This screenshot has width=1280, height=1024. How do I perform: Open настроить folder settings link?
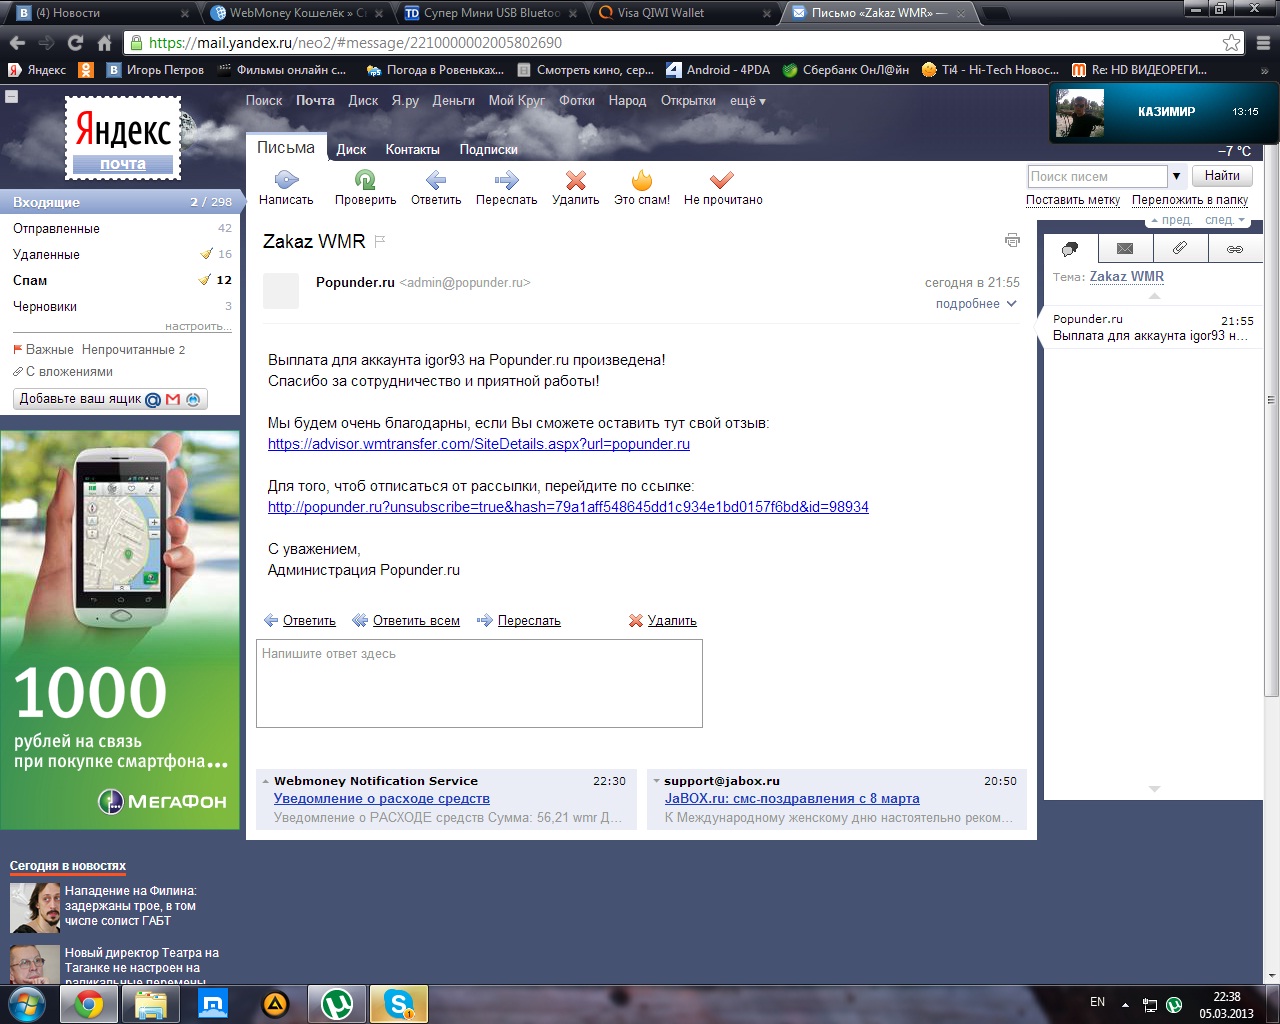(x=198, y=327)
